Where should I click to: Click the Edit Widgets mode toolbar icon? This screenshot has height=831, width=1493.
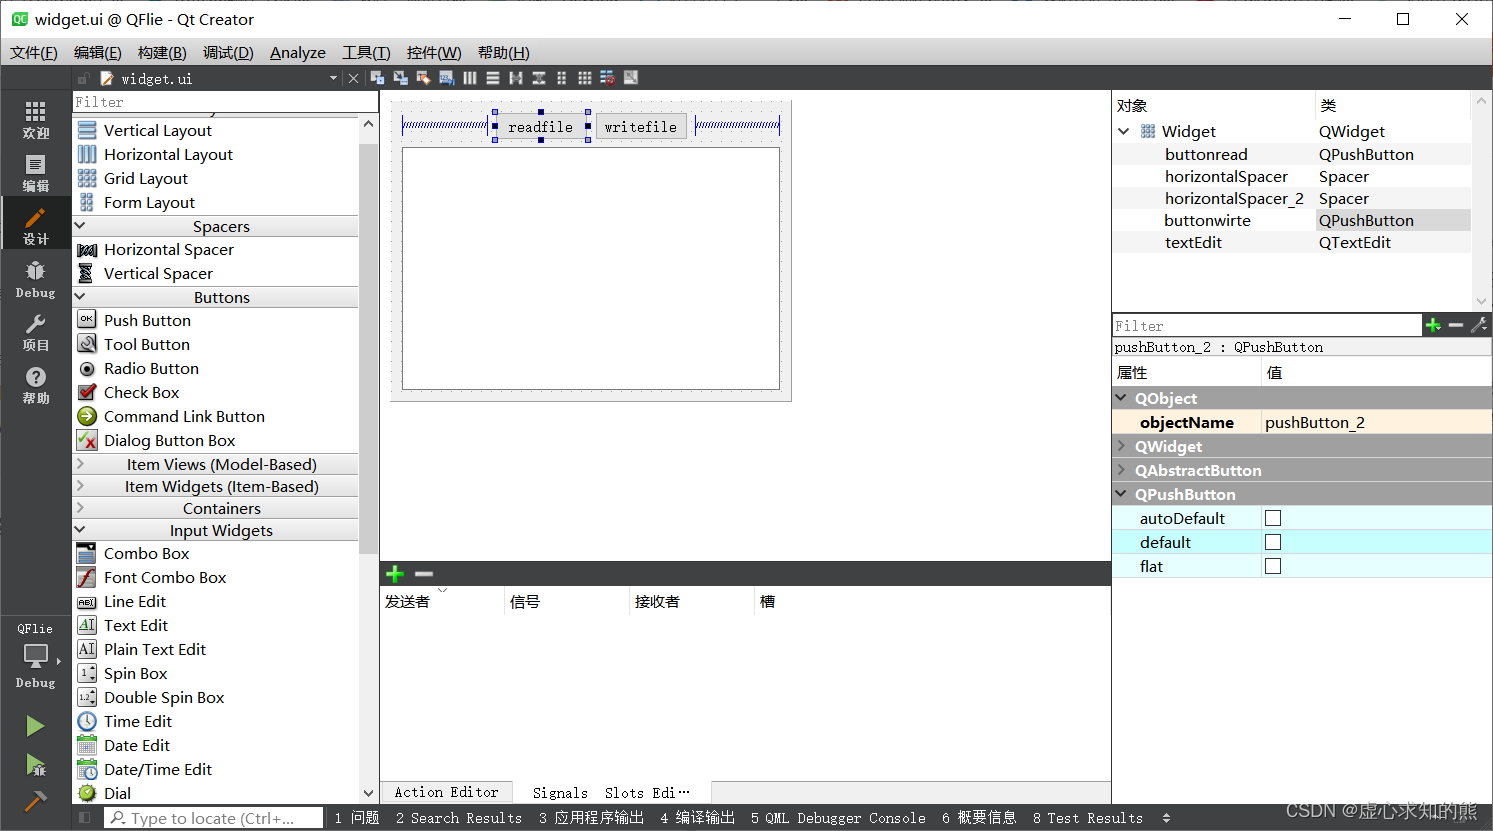click(377, 78)
